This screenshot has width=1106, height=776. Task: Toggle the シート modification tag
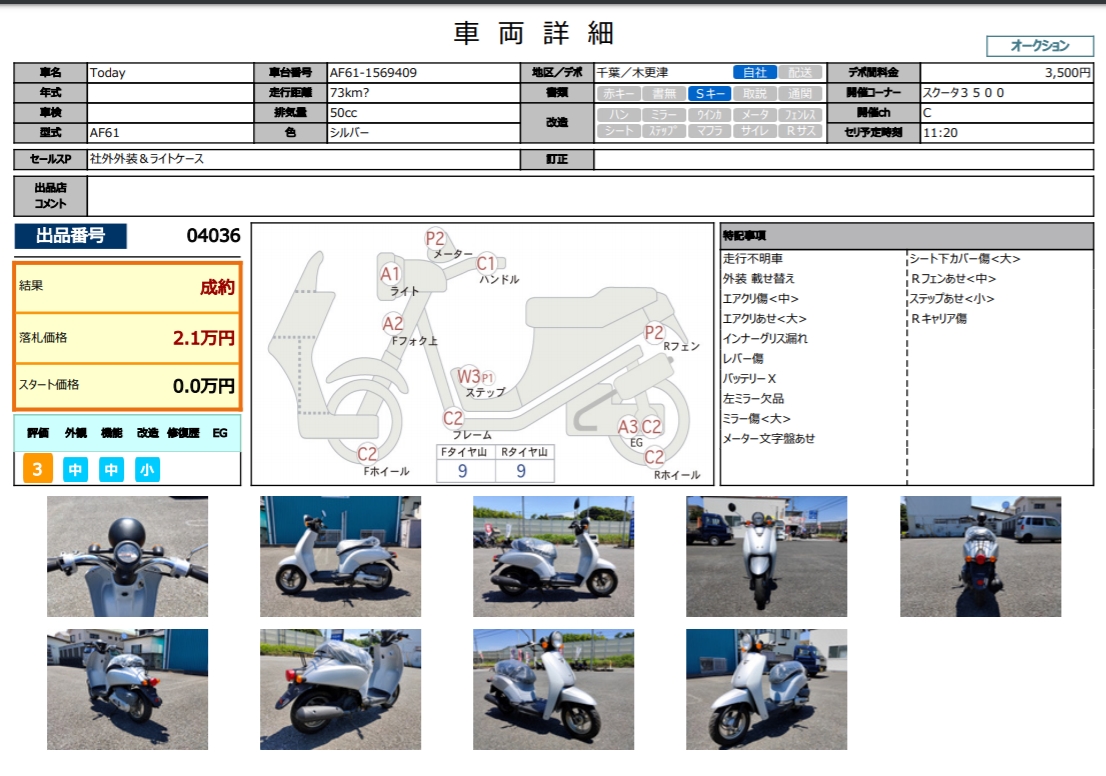(x=619, y=131)
